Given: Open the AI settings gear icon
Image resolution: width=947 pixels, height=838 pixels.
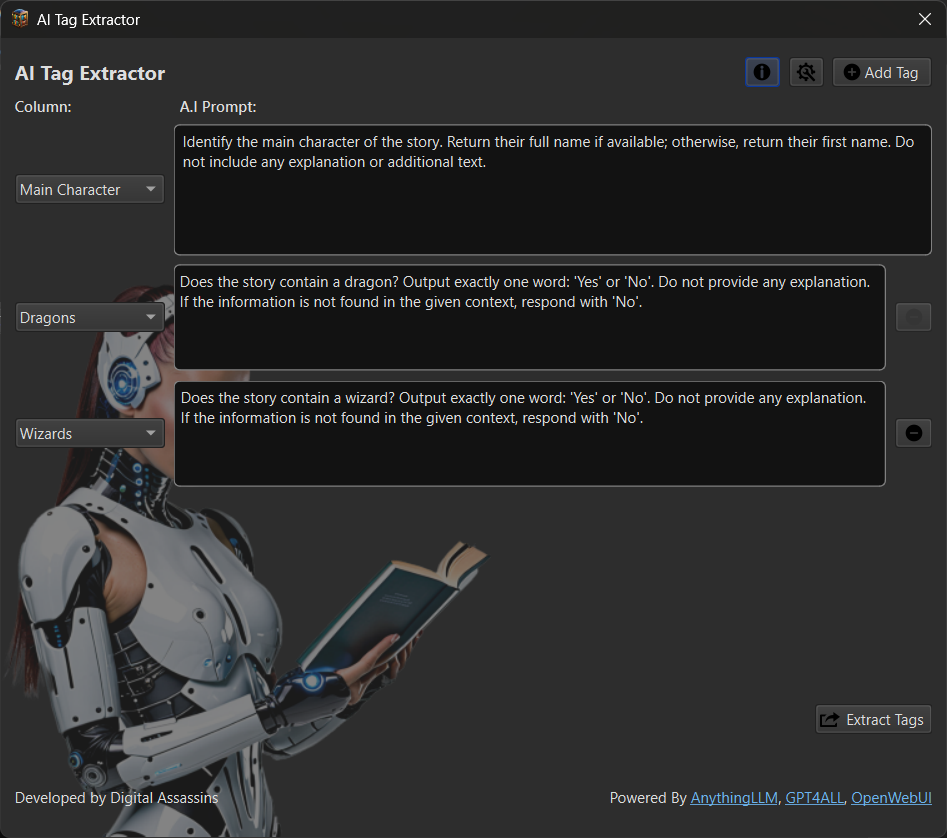Looking at the screenshot, I should coord(806,72).
